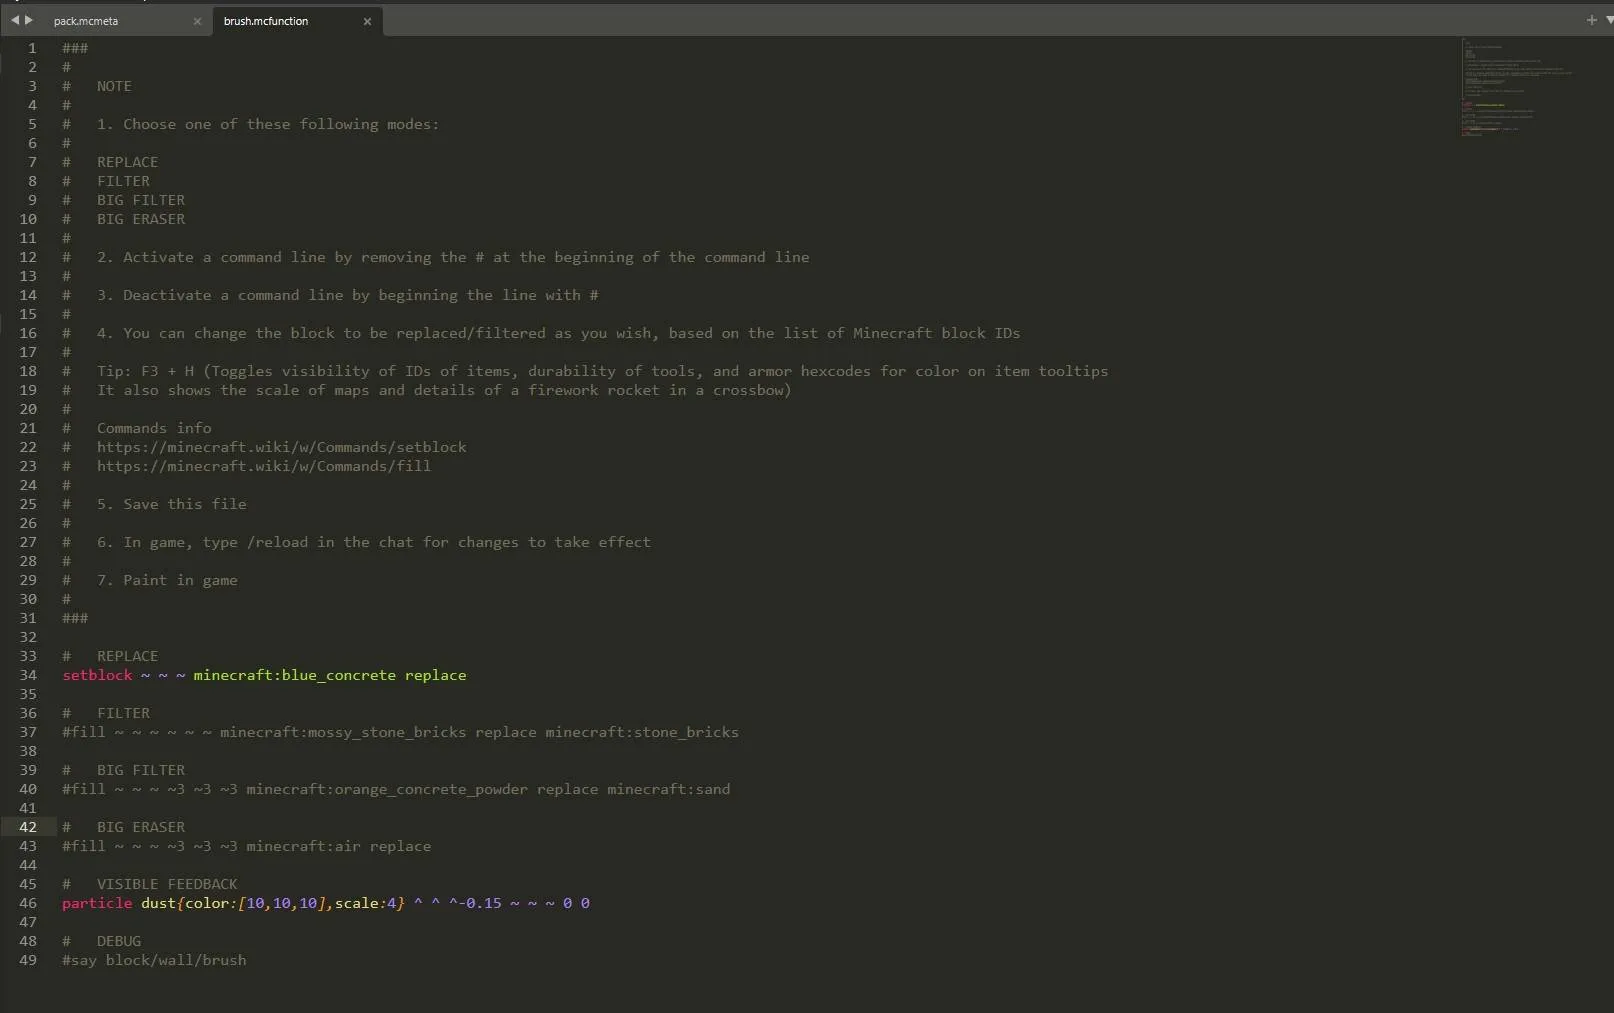
Task: Place cursor on the setblock keyword
Action: (x=97, y=675)
